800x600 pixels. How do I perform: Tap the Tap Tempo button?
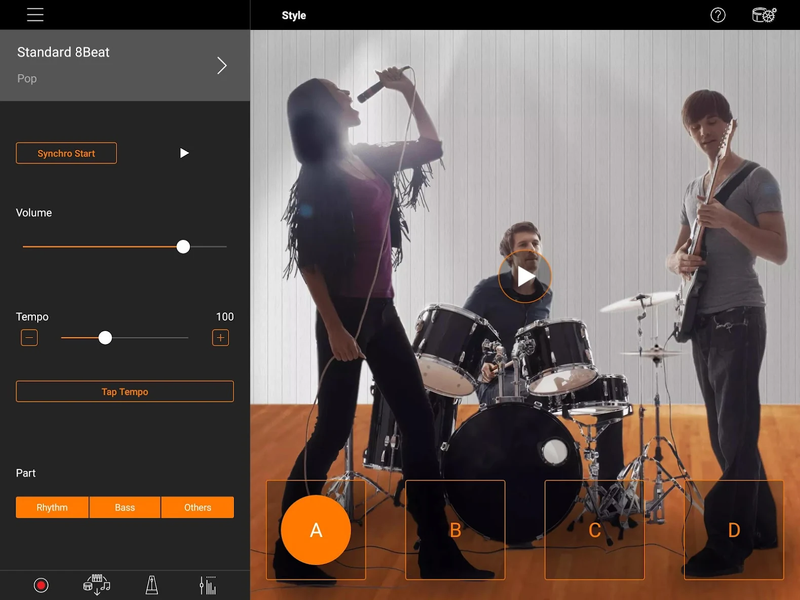coord(124,391)
